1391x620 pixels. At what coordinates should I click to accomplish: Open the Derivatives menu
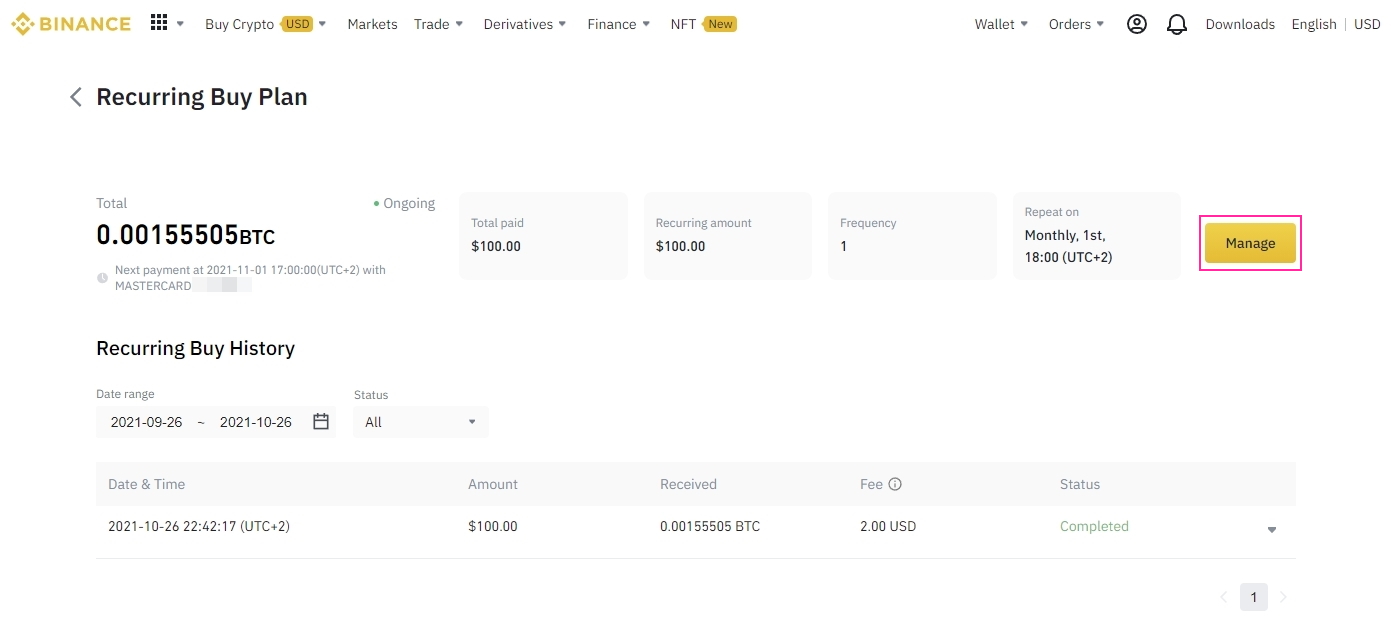coord(524,24)
